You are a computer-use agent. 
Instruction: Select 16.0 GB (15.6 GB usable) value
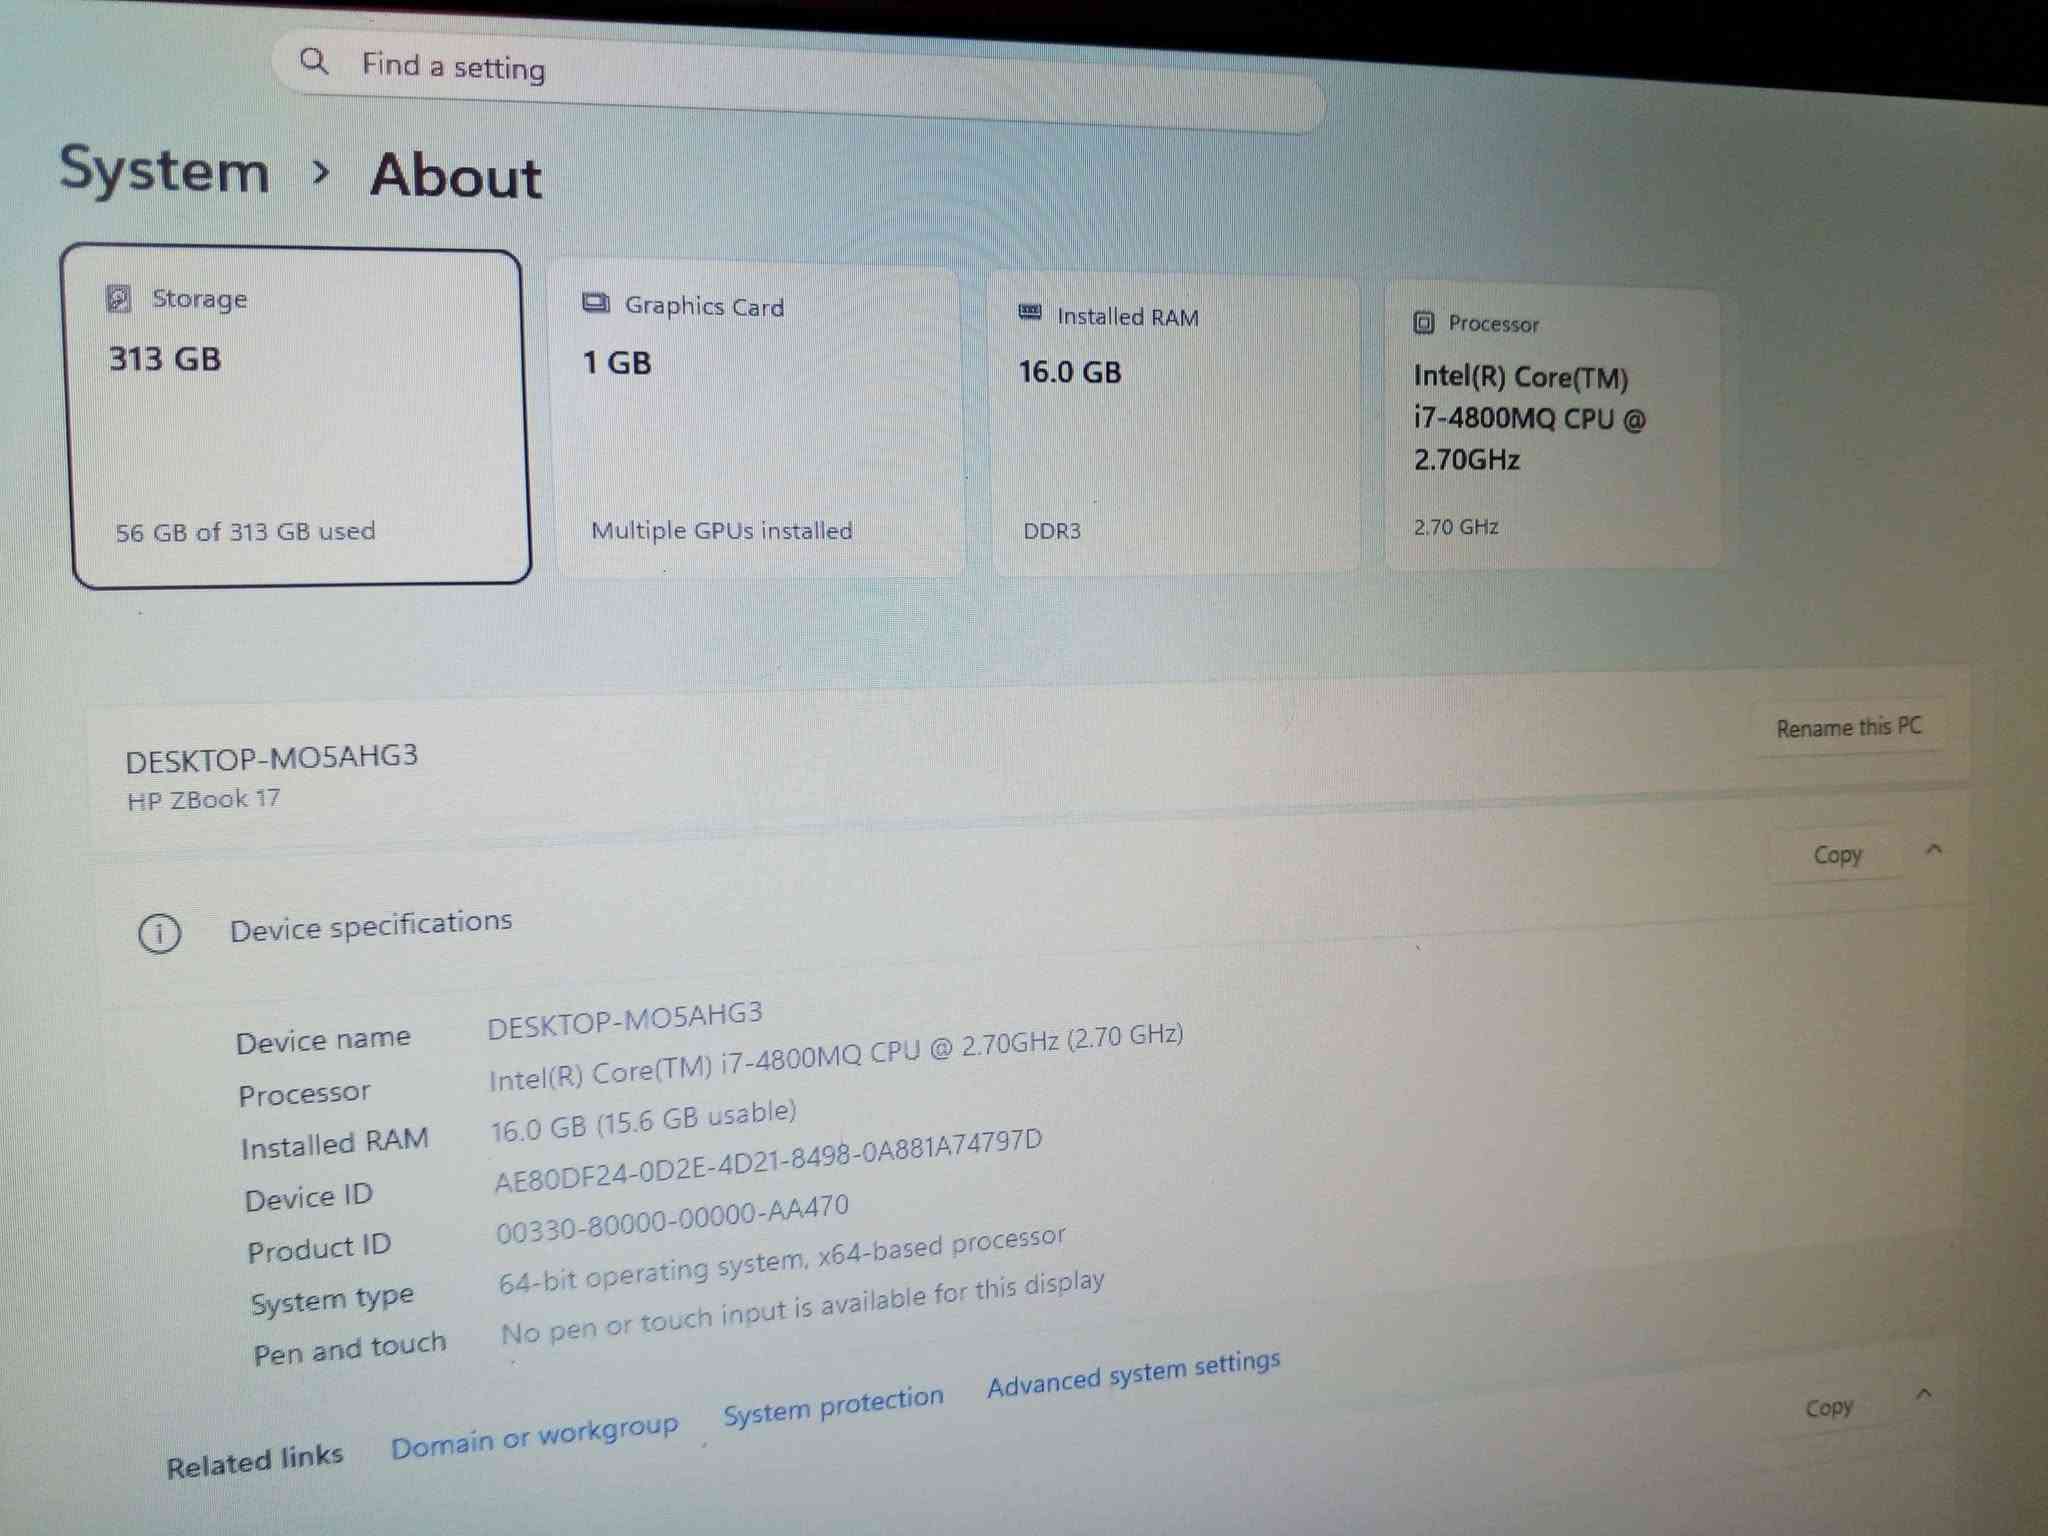(x=643, y=1122)
